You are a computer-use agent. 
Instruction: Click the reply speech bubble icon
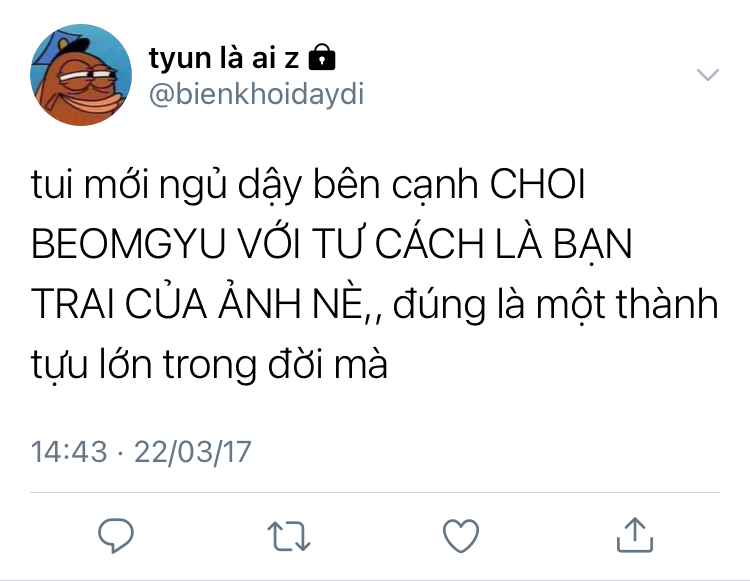coord(116,536)
